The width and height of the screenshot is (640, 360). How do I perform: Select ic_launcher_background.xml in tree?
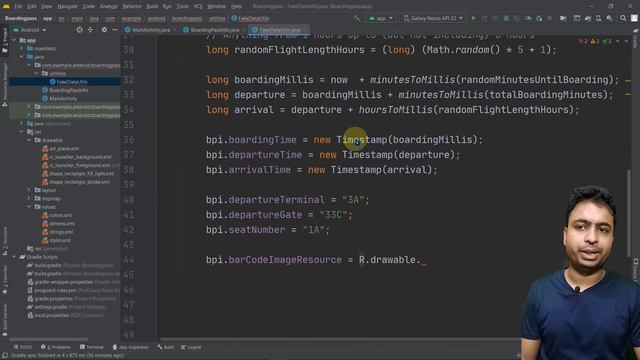[80, 157]
